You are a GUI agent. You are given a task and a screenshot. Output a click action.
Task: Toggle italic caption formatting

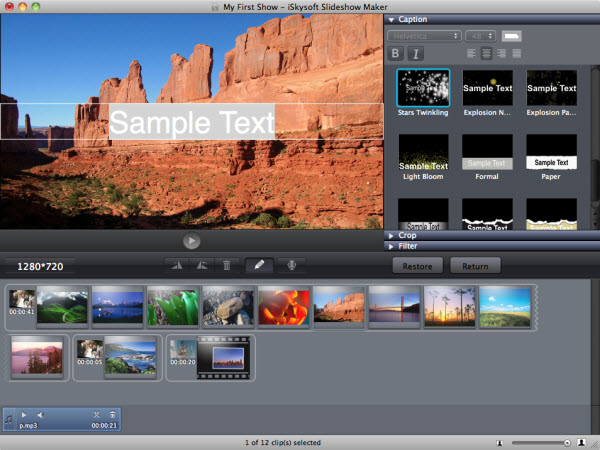[x=415, y=53]
